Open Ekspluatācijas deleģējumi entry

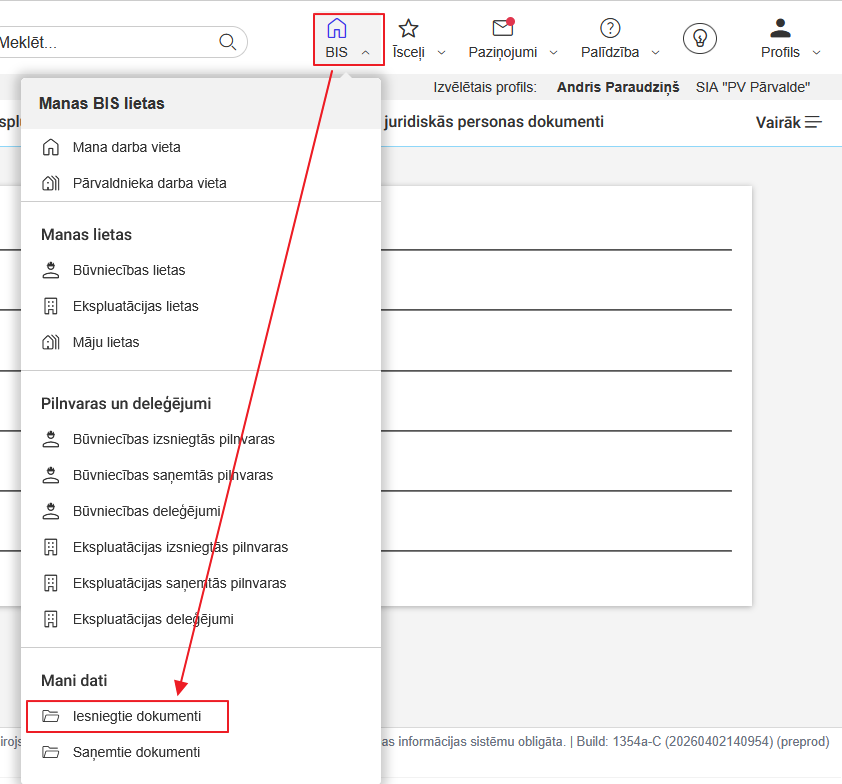[x=152, y=619]
